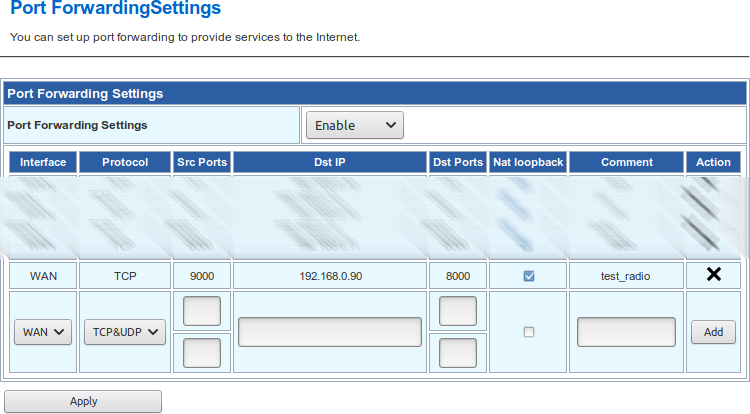Click the Apply button
Viewport: 750px width, 414px height.
[83, 401]
